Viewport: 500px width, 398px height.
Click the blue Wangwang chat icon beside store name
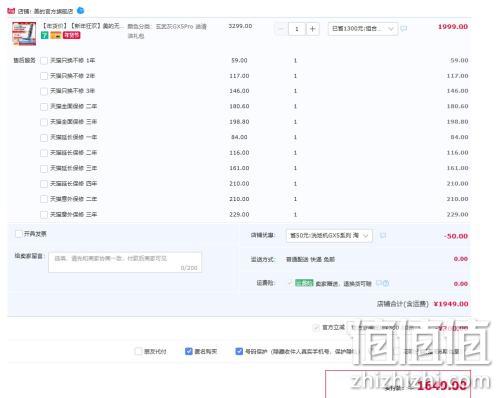80,11
